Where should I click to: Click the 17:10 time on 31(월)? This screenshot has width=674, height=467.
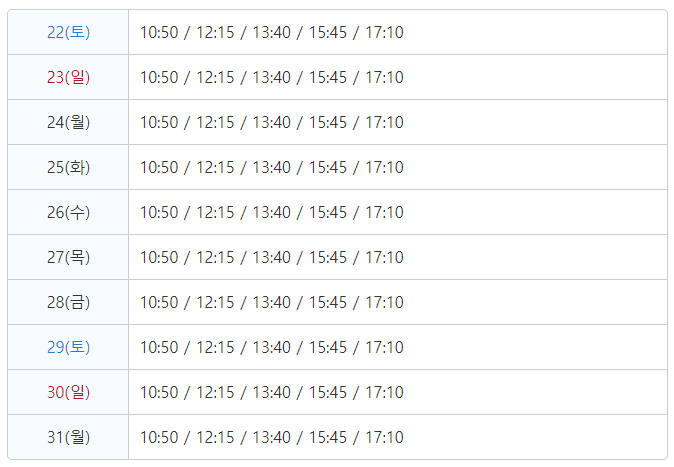pyautogui.click(x=384, y=437)
